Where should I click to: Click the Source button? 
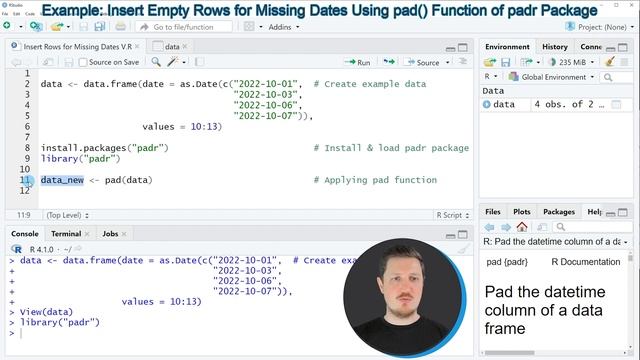(x=423, y=62)
